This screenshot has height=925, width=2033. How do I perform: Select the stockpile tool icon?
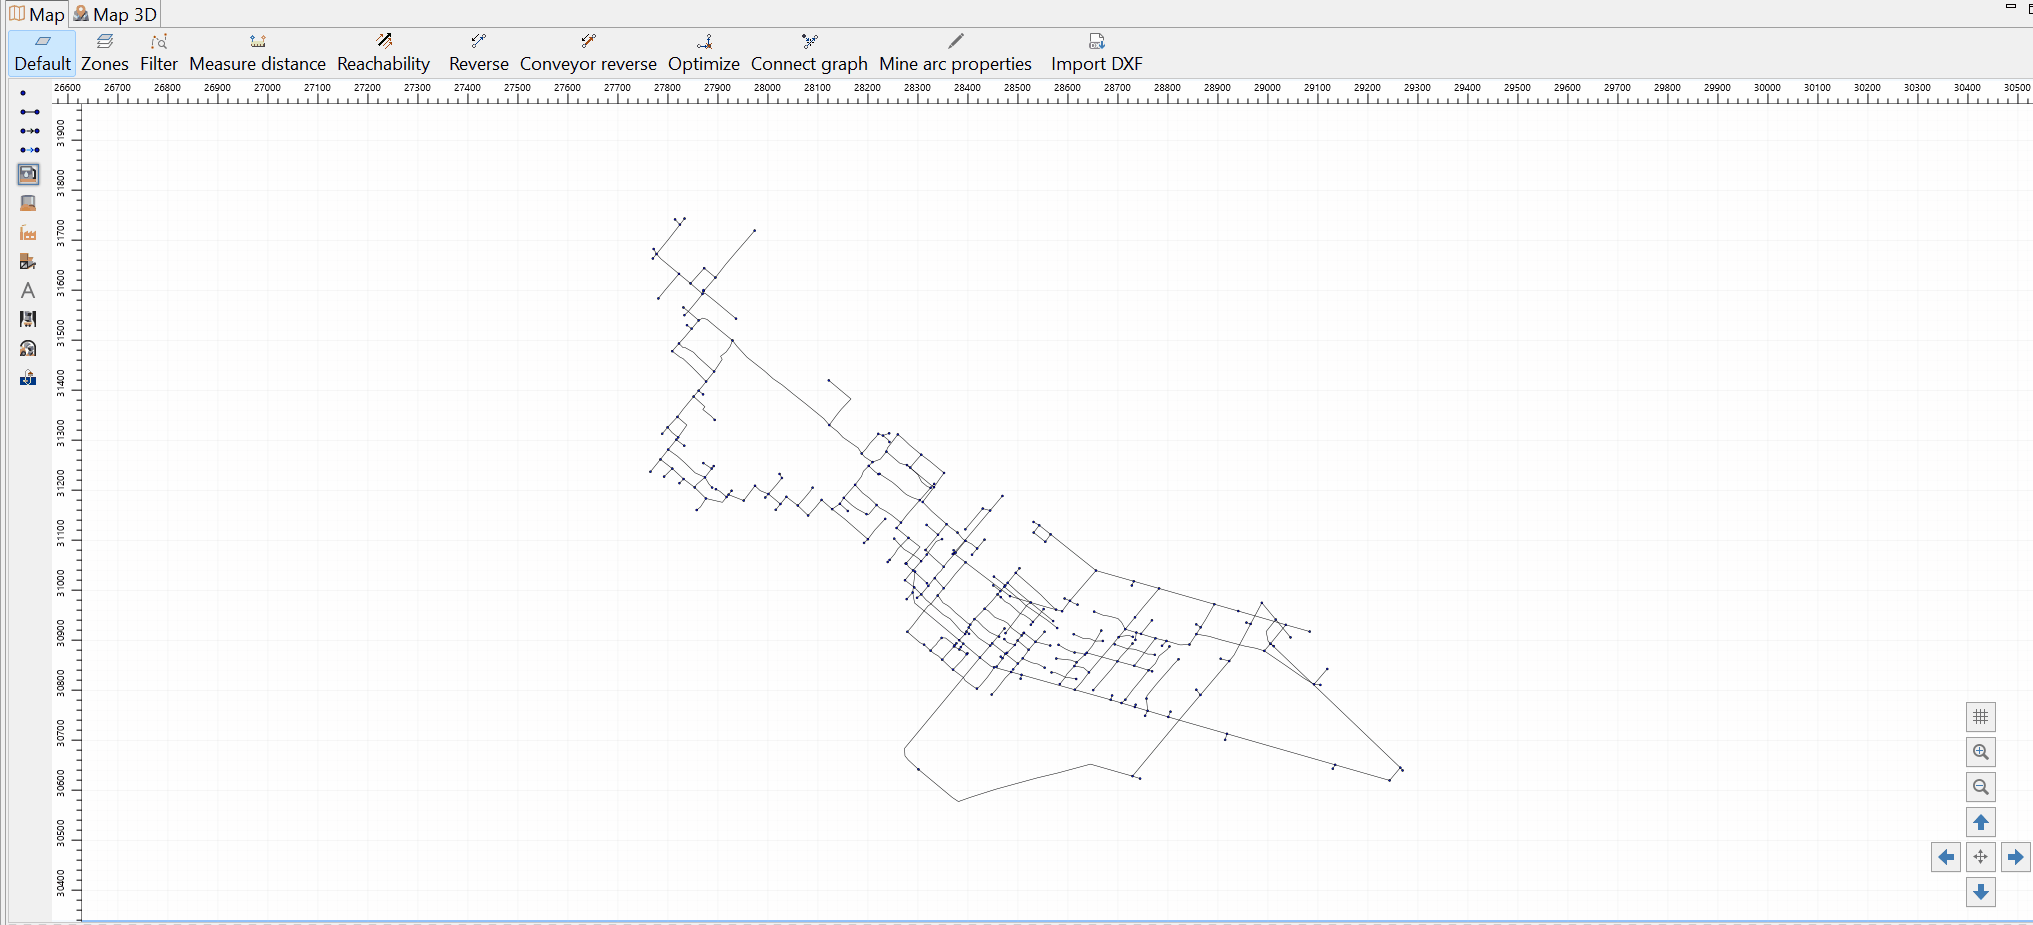(x=28, y=203)
